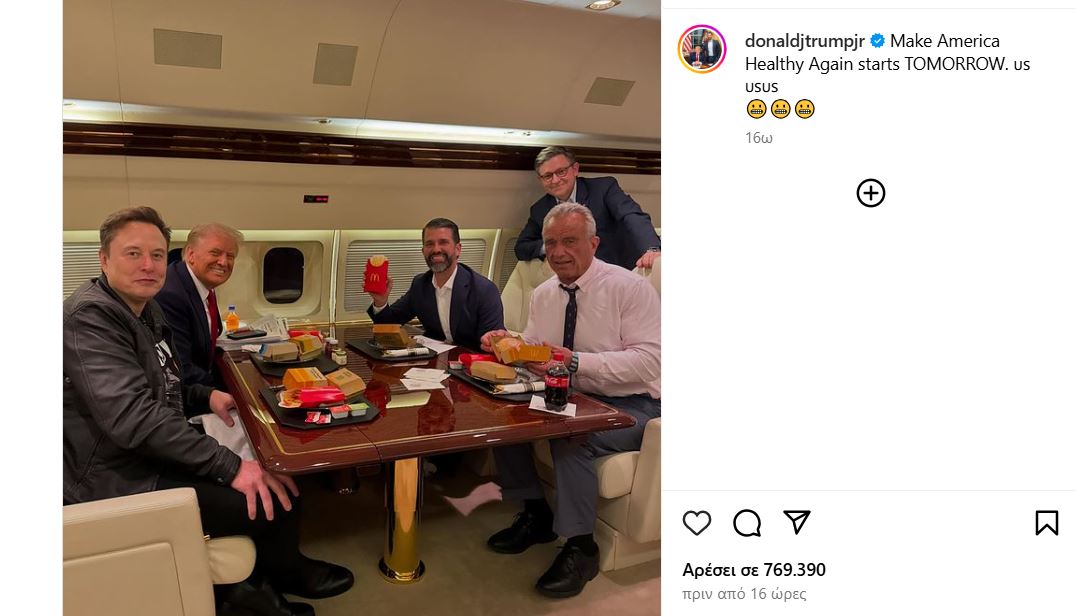This screenshot has height=616, width=1076.
Task: Open comments with the speech bubble icon
Action: click(747, 523)
